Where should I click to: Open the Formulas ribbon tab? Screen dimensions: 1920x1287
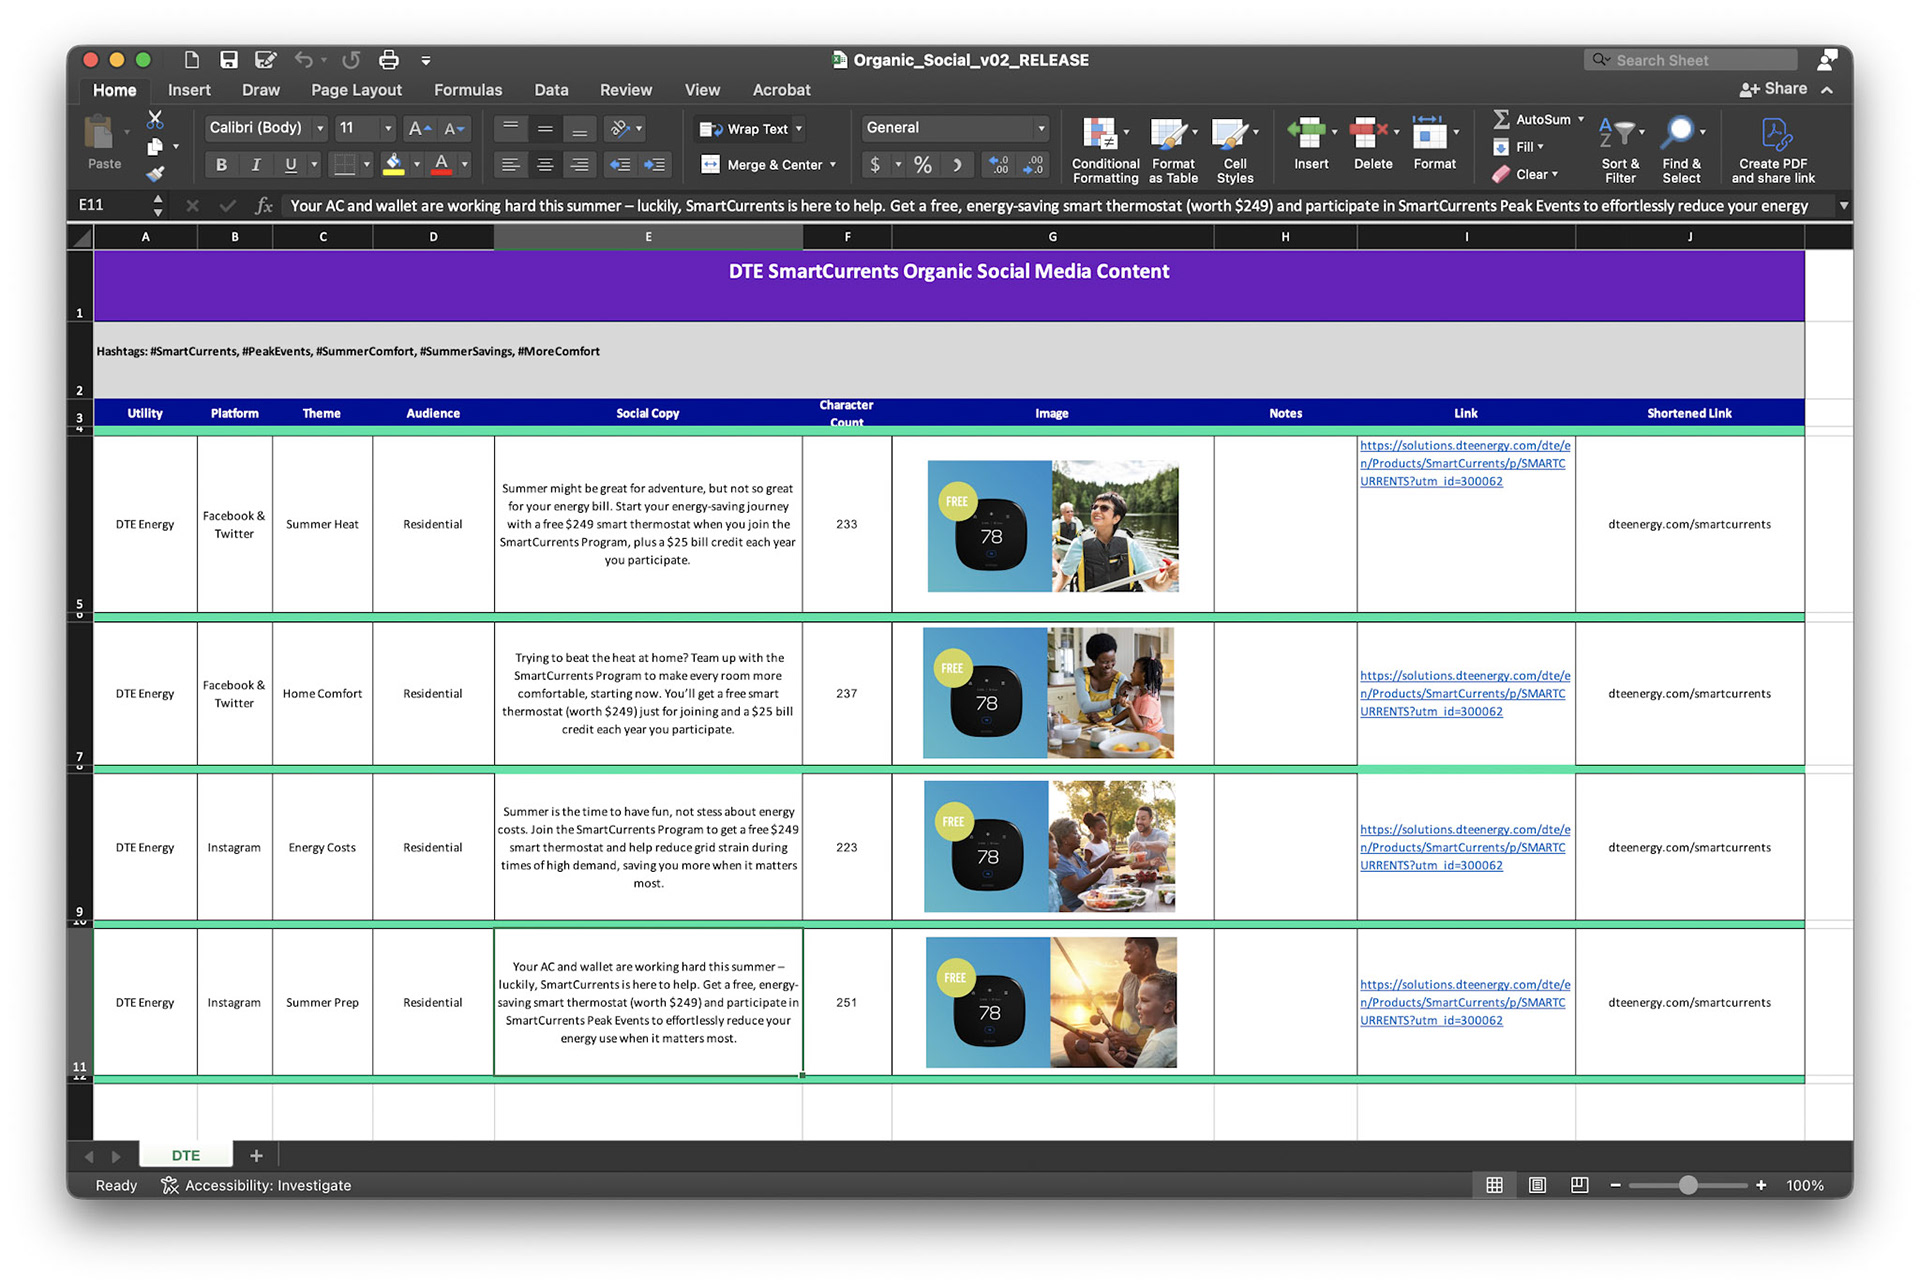pyautogui.click(x=467, y=90)
